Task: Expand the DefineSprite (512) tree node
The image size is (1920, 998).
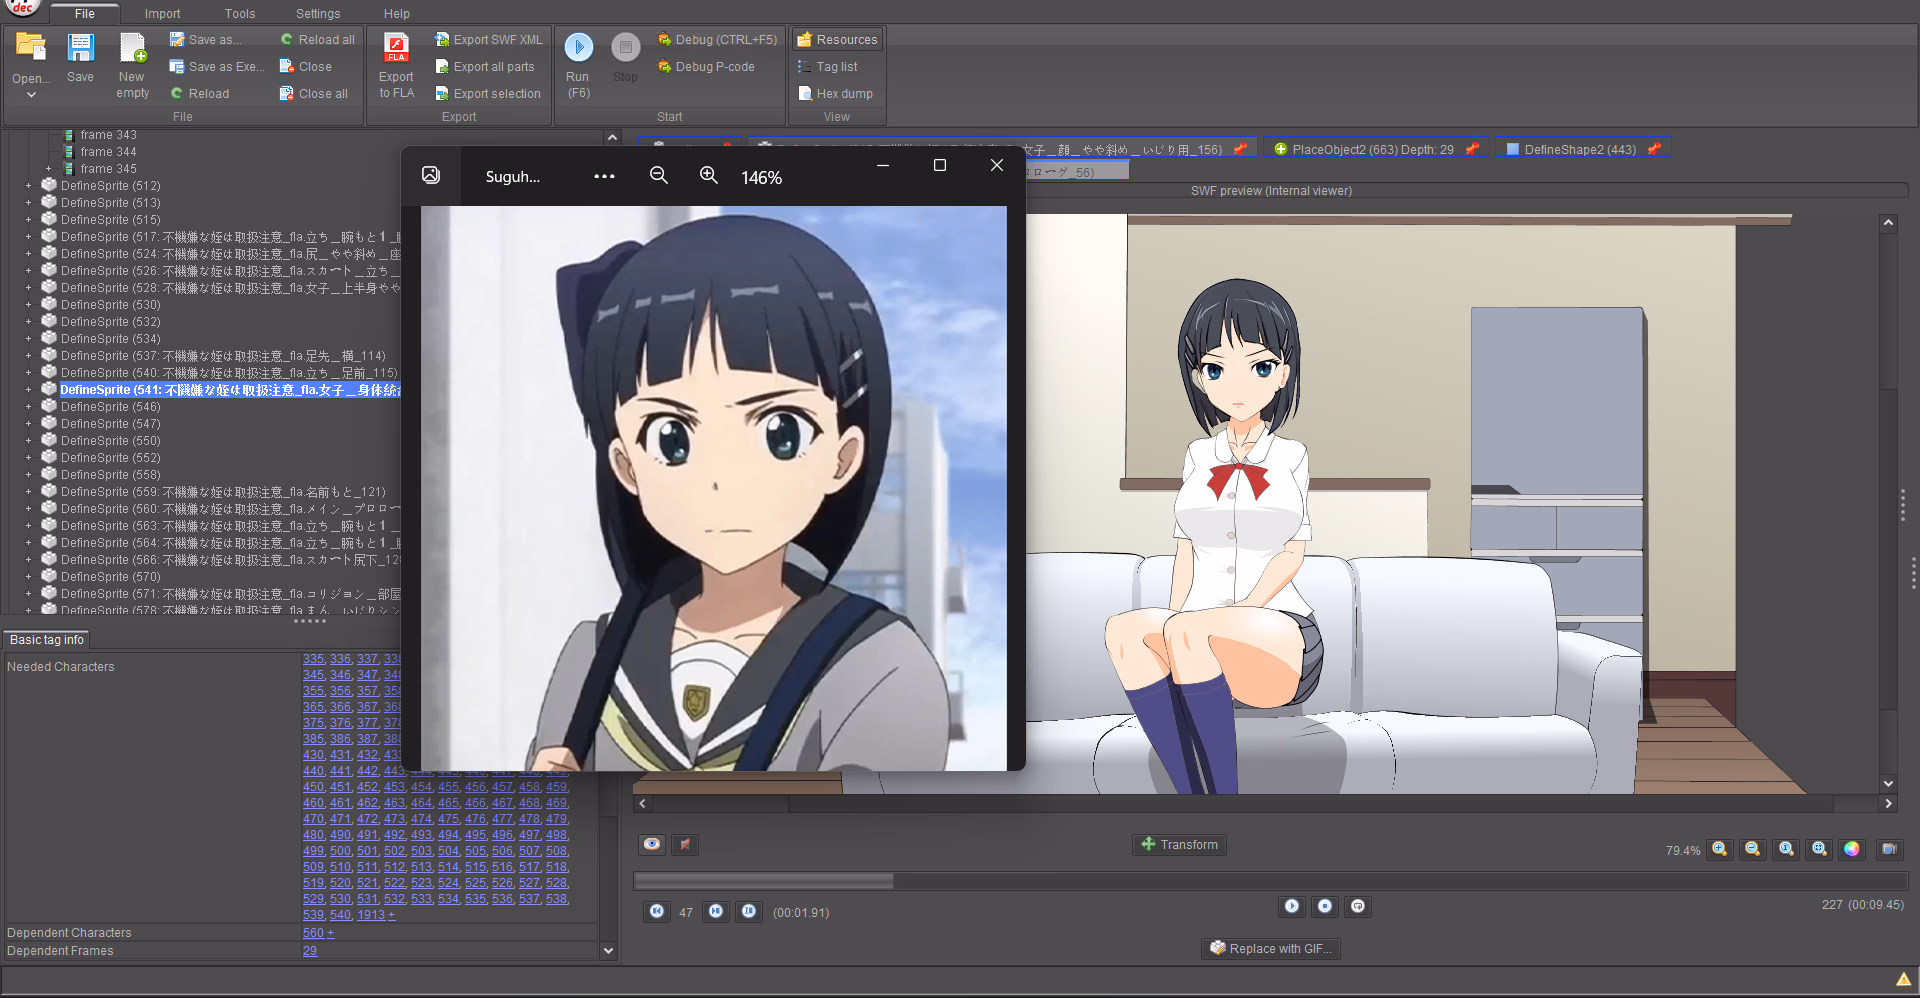Action: click(x=29, y=186)
